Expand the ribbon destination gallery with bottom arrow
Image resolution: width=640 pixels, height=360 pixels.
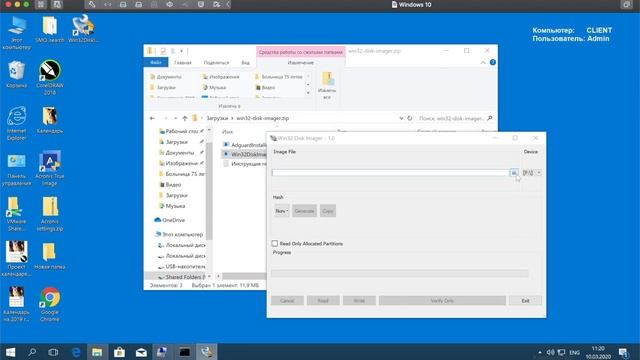click(308, 93)
